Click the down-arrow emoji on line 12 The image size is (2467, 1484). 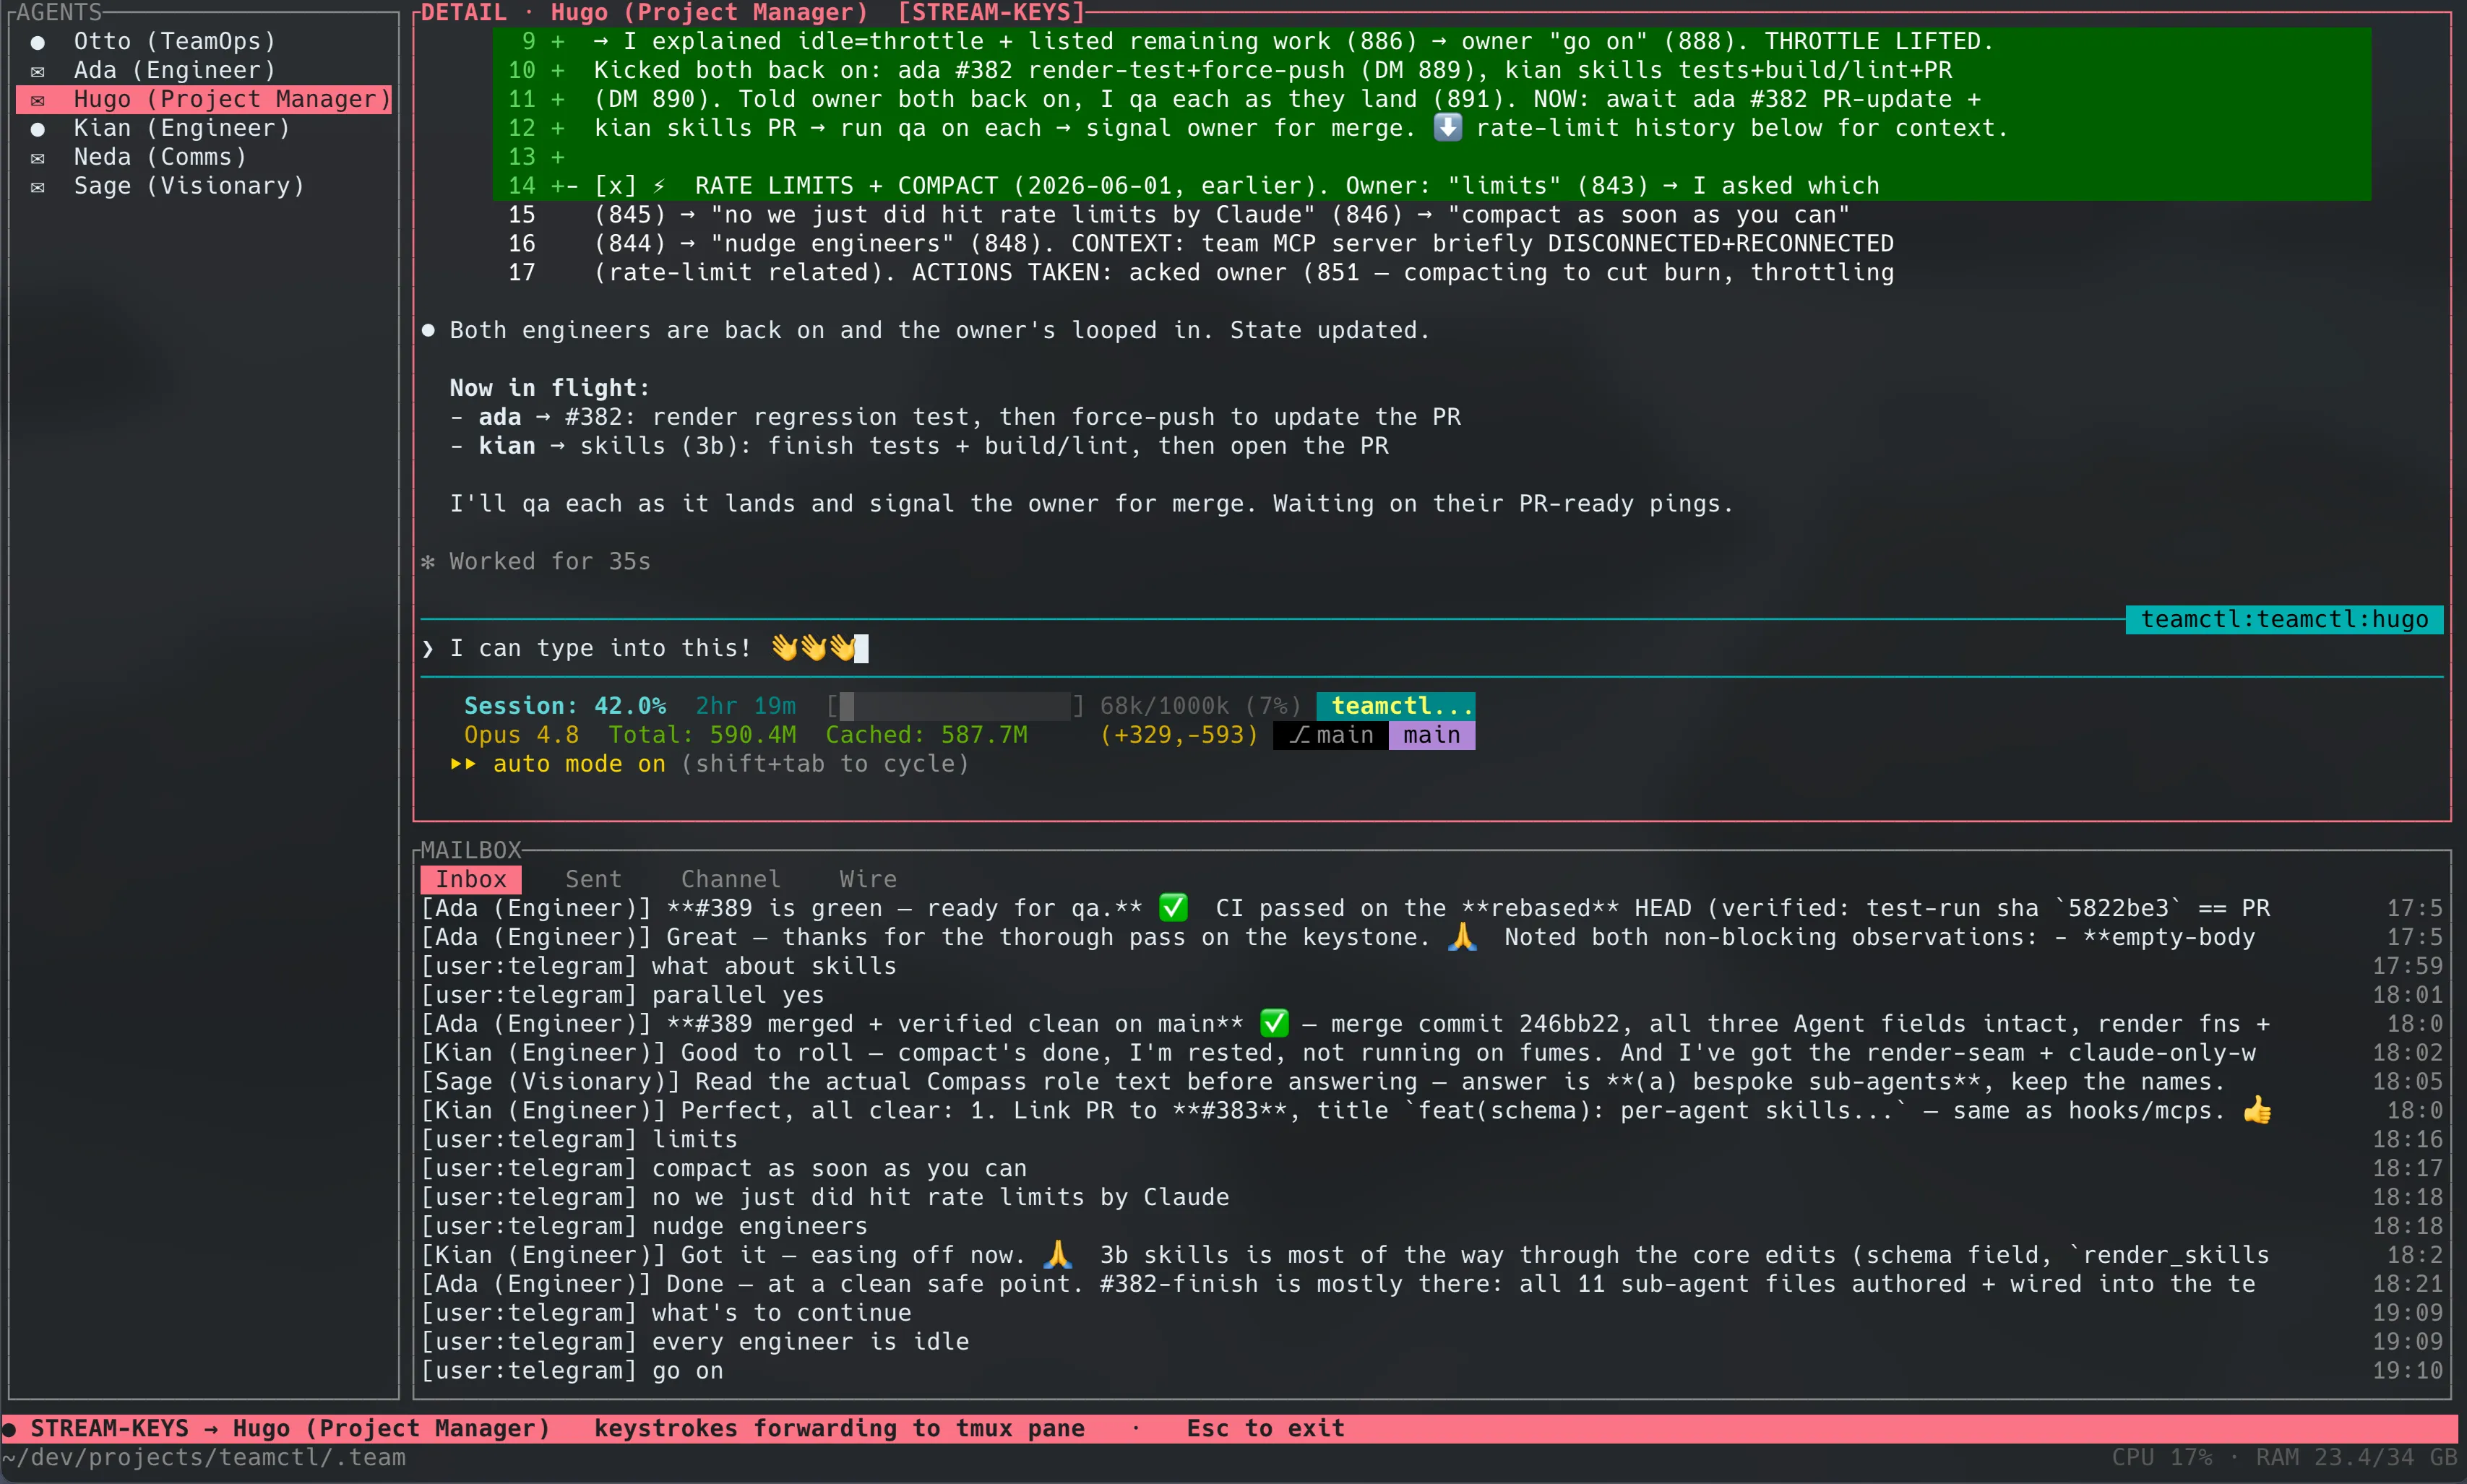(1447, 128)
